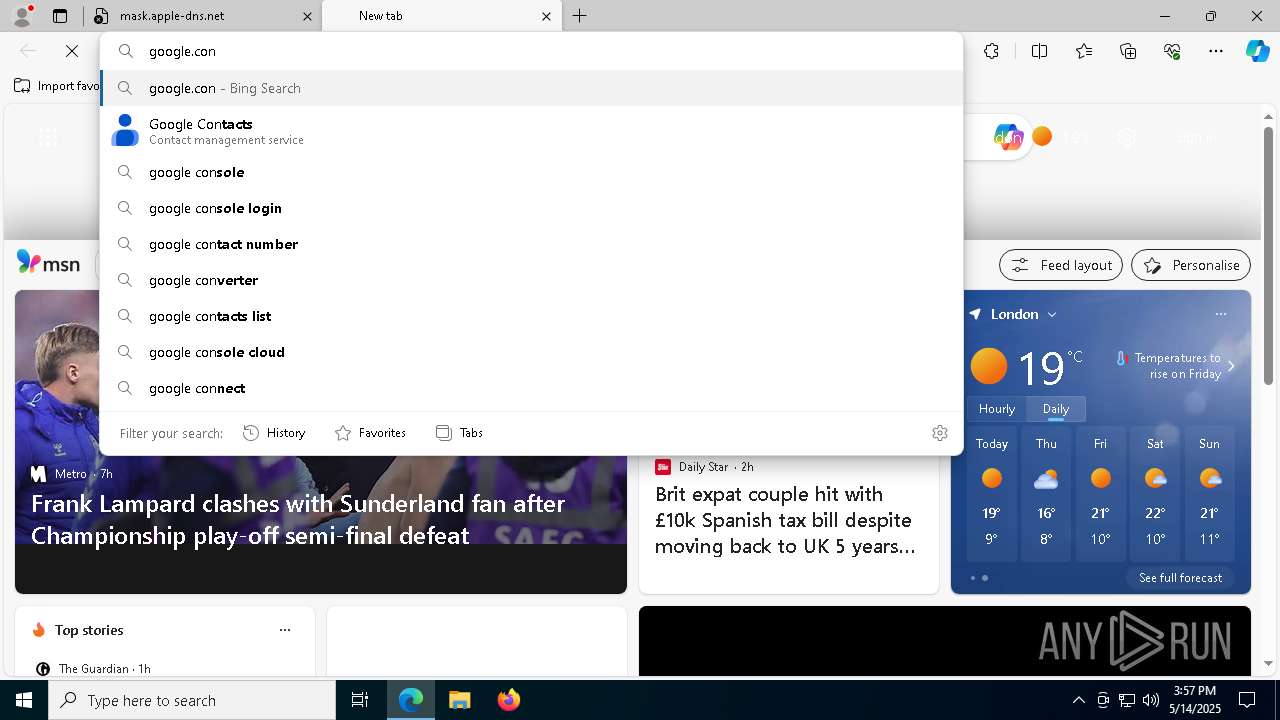Pick google console cloud suggestion
Viewport: 1280px width, 720px height.
point(532,352)
